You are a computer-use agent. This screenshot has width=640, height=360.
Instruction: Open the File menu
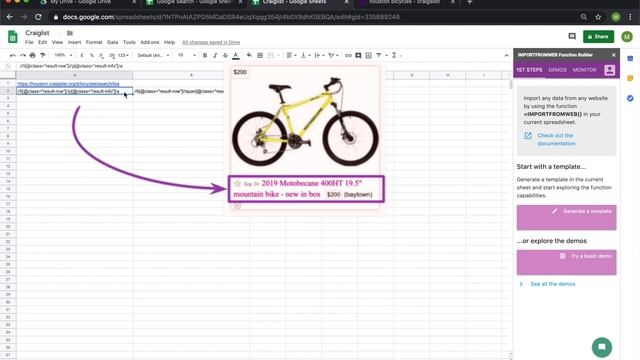tap(29, 42)
